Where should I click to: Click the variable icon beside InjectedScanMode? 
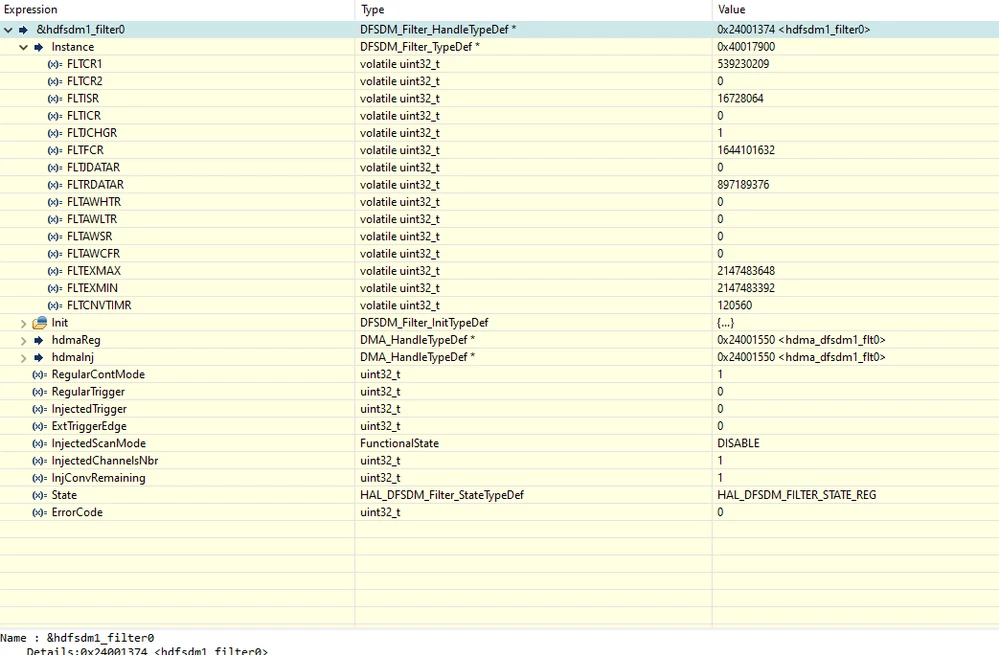40,443
